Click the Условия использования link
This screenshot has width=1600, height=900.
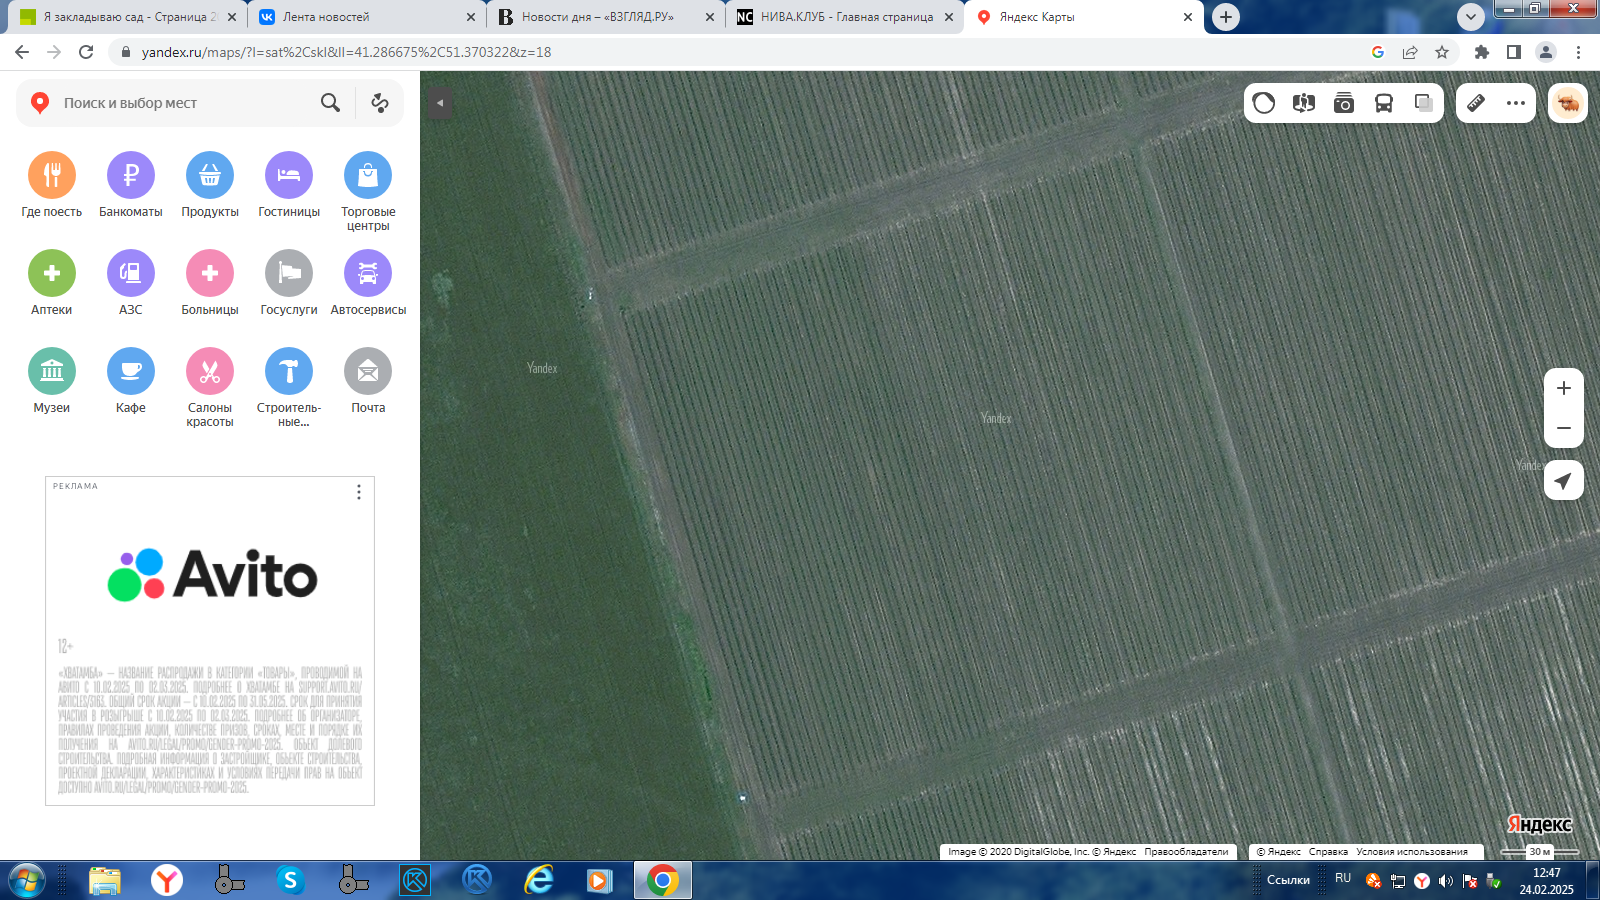click(1411, 852)
